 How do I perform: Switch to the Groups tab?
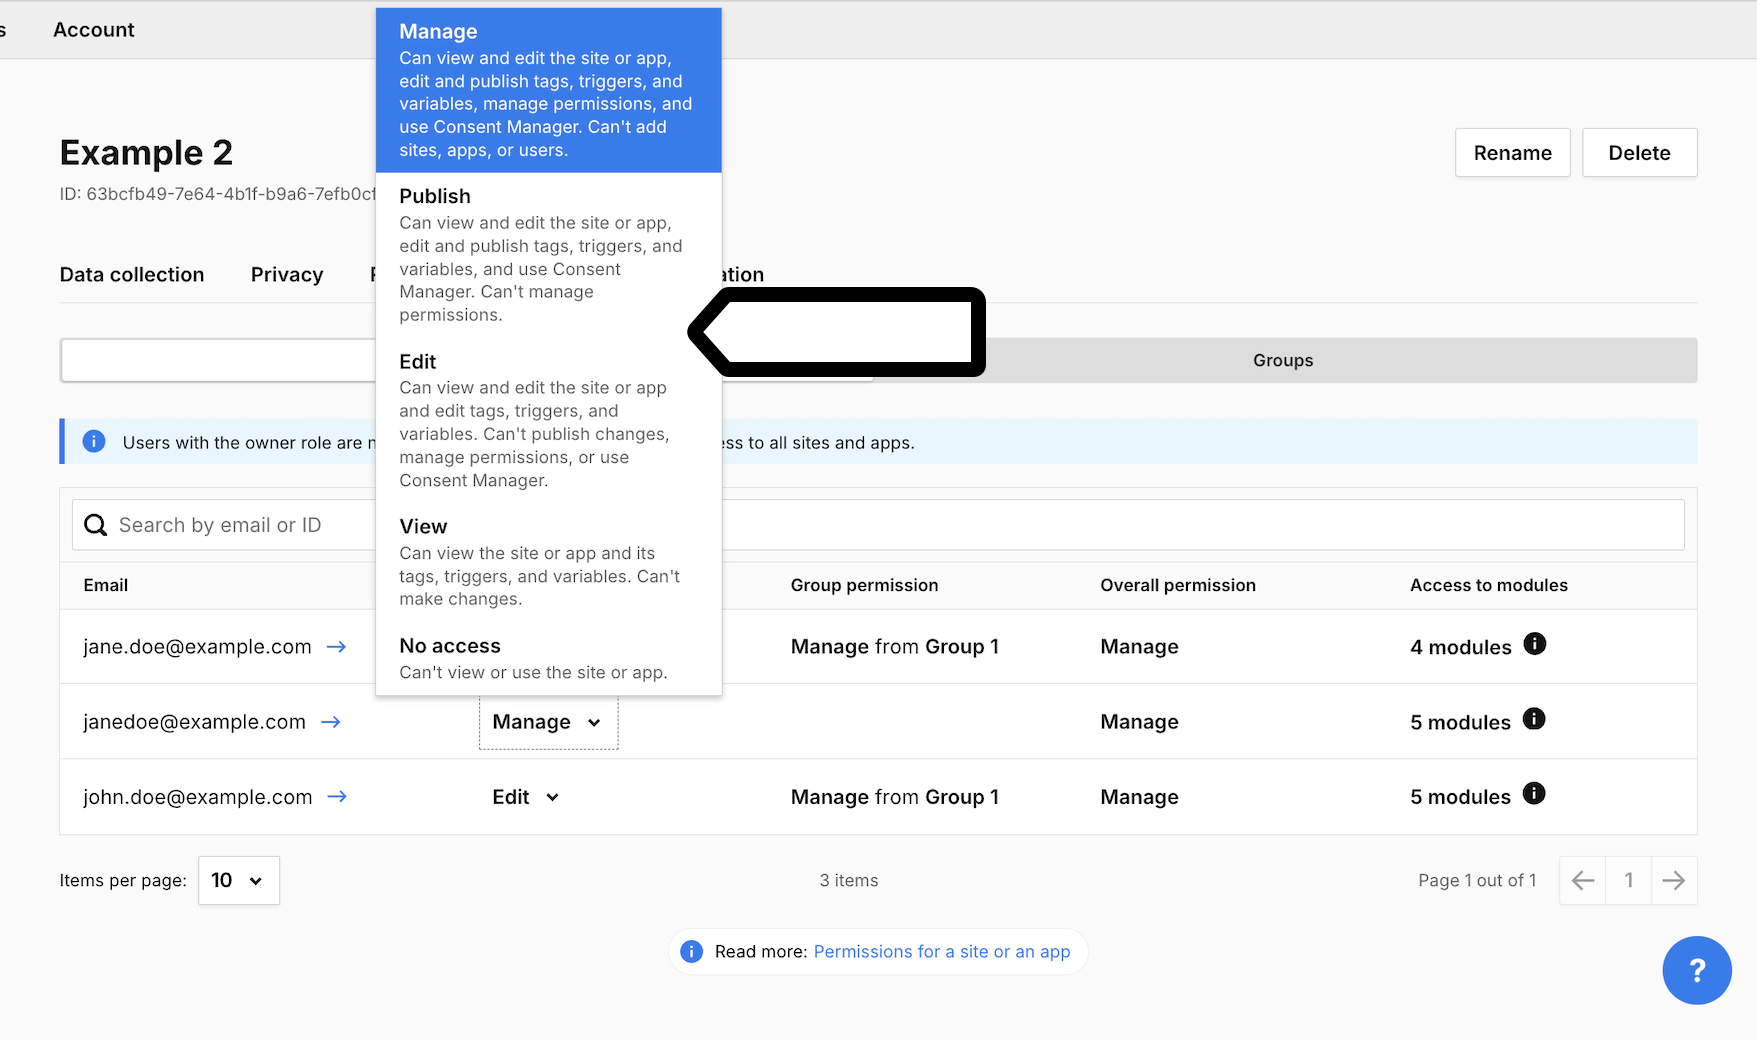1283,360
